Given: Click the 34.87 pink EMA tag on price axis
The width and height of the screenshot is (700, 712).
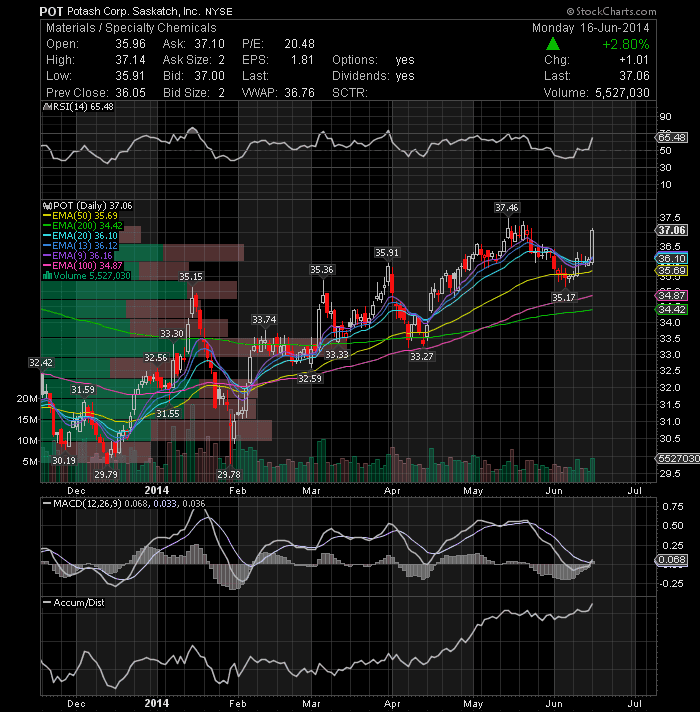Looking at the screenshot, I should [672, 296].
